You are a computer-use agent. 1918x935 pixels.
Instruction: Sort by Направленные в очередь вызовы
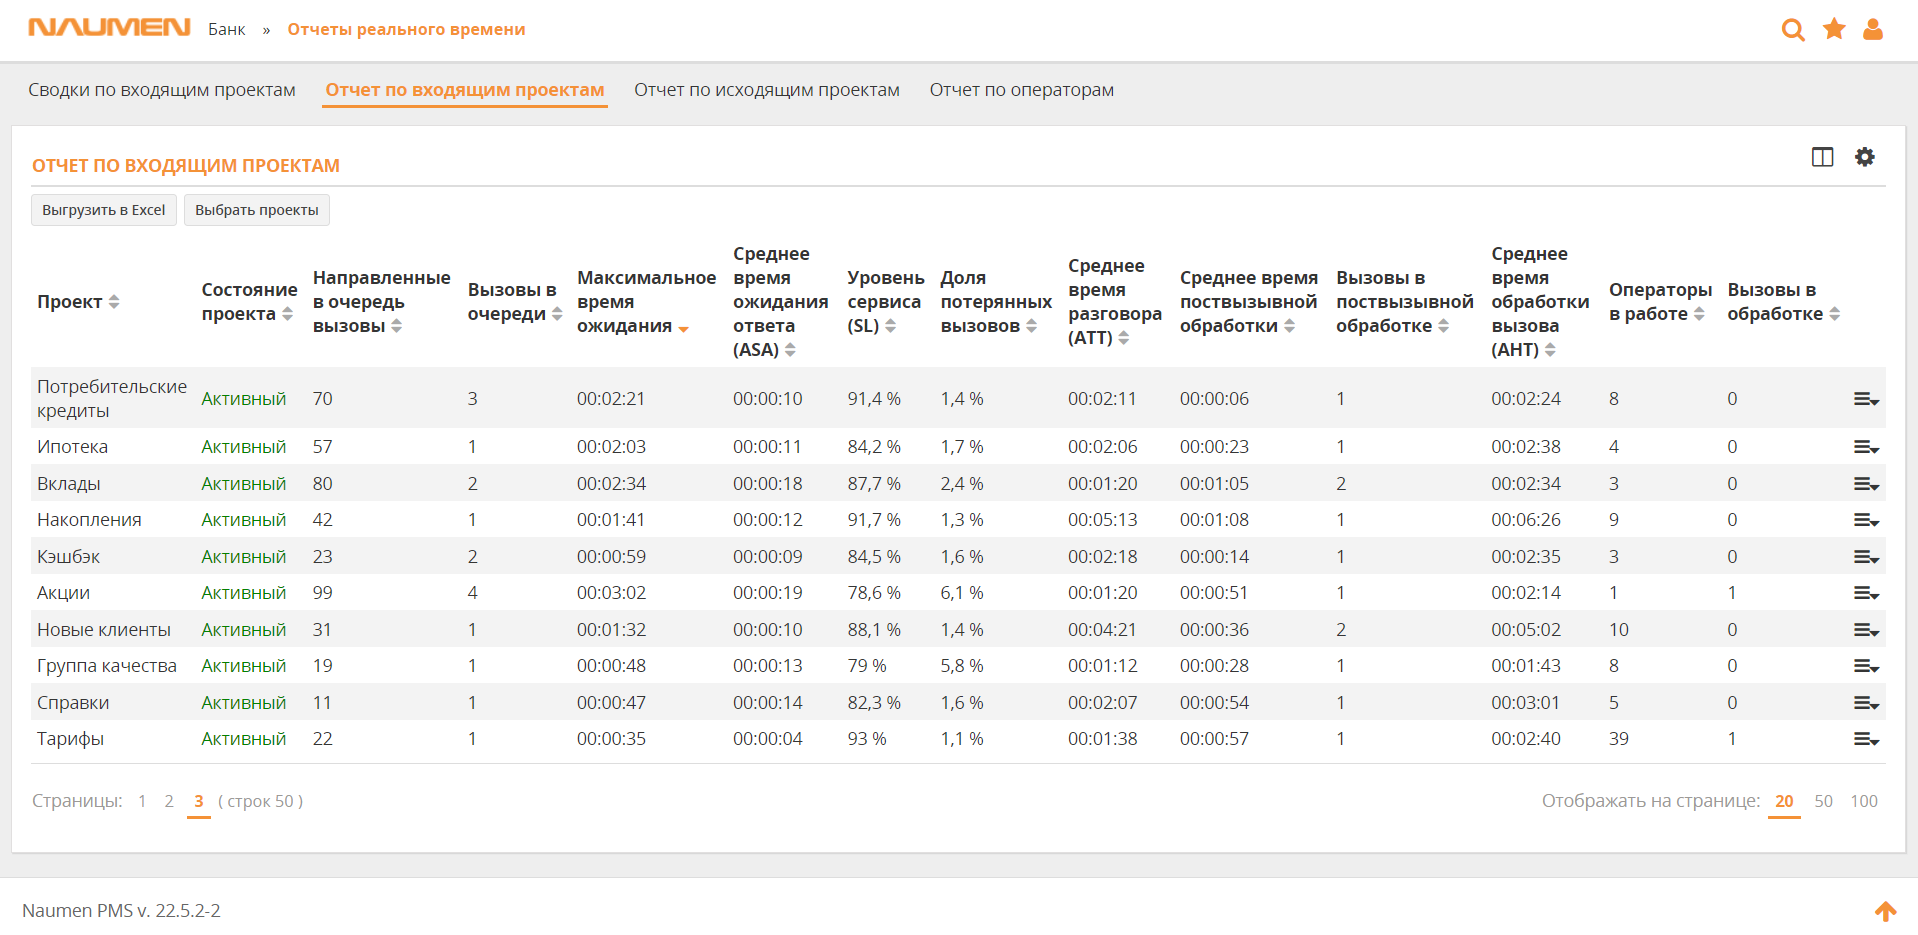tap(381, 302)
